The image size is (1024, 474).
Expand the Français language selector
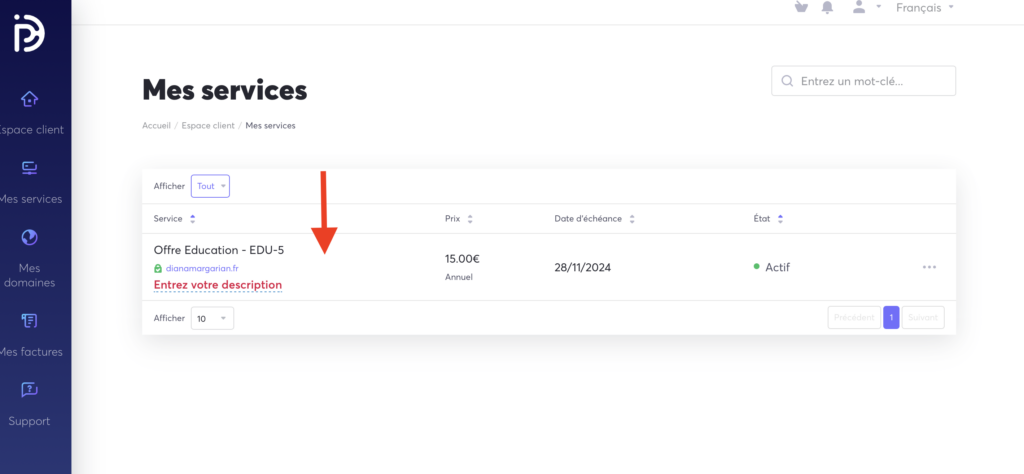click(925, 8)
